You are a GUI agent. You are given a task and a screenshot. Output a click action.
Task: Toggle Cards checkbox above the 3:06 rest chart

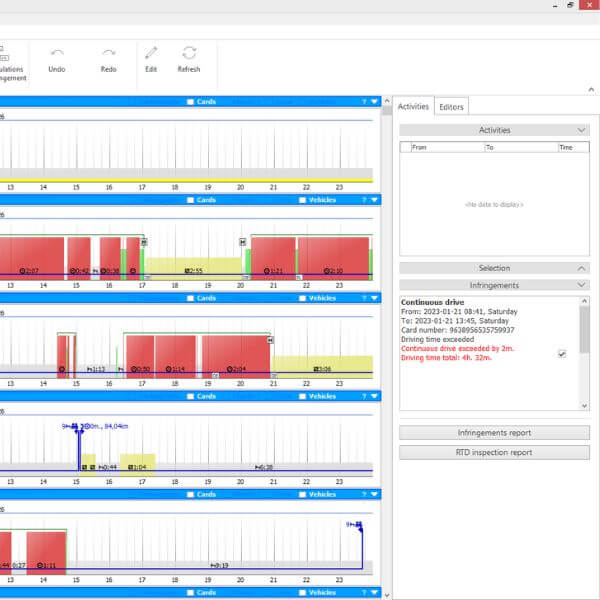click(x=190, y=298)
